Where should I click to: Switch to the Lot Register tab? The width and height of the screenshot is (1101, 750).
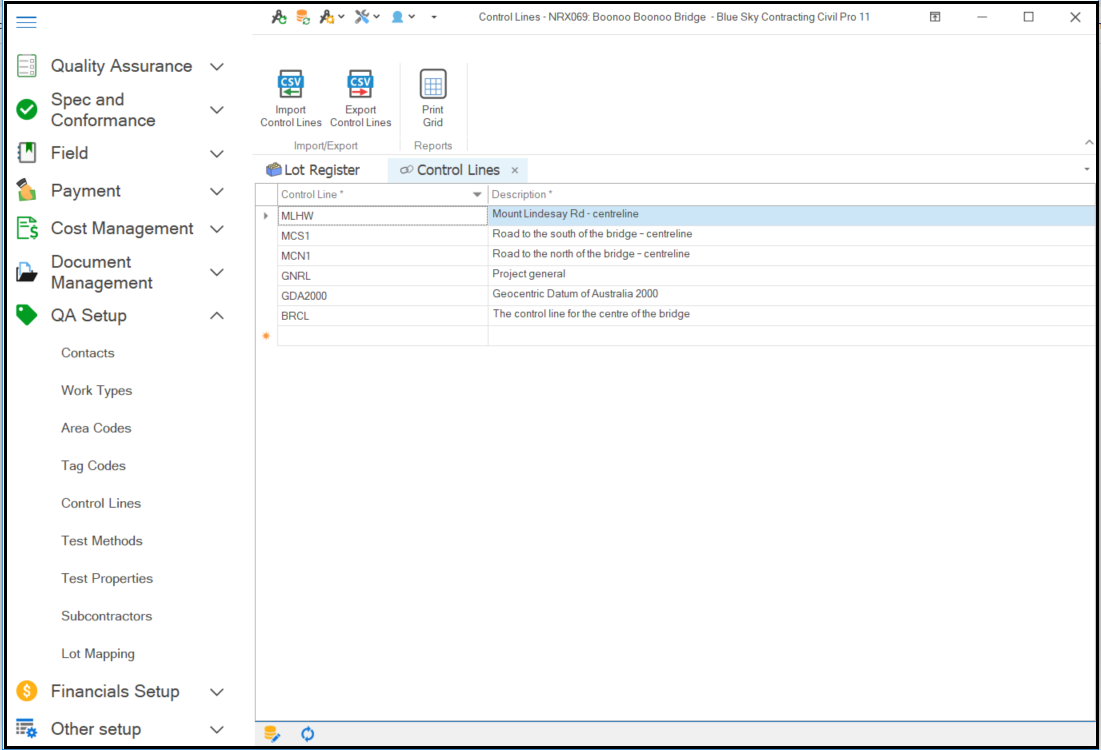[x=312, y=170]
